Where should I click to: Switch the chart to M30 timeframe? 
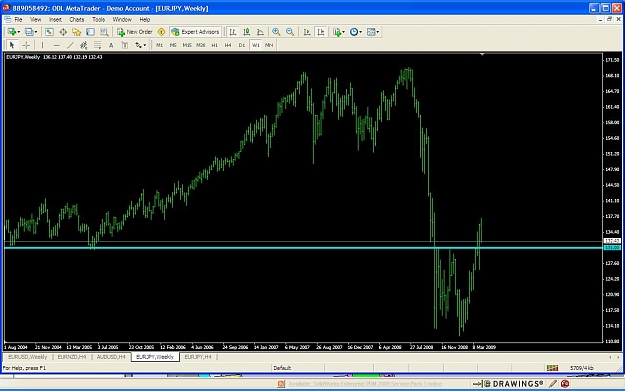(200, 45)
